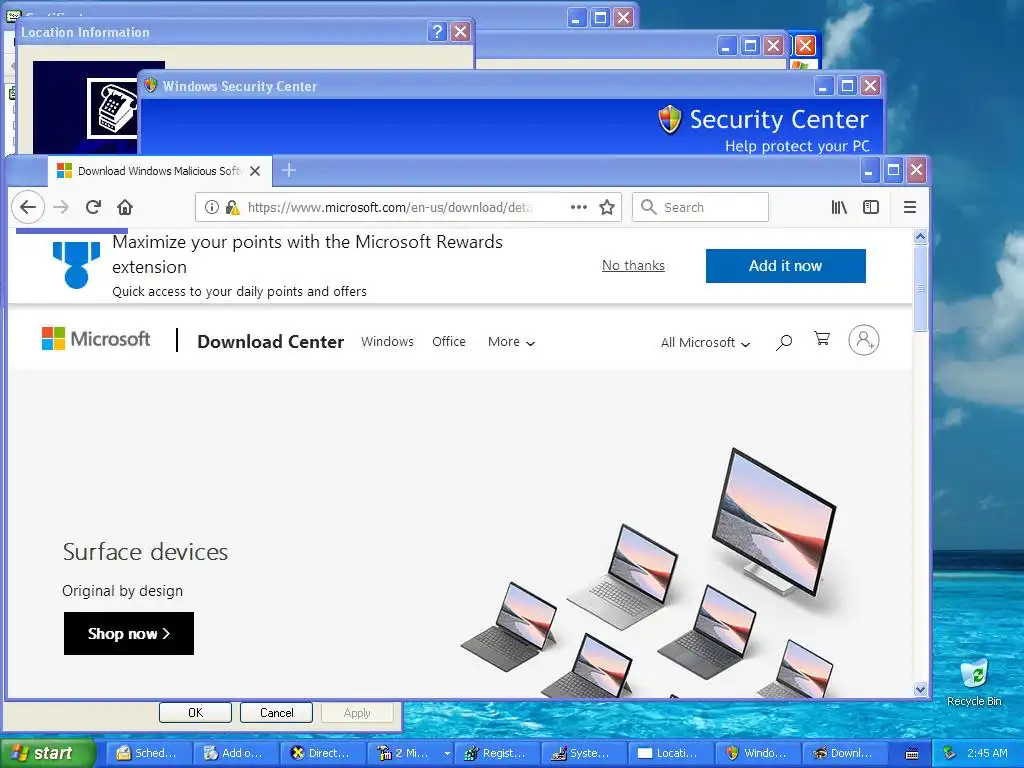Switch to Regist... taskbar window
1024x768 pixels.
pyautogui.click(x=498, y=753)
